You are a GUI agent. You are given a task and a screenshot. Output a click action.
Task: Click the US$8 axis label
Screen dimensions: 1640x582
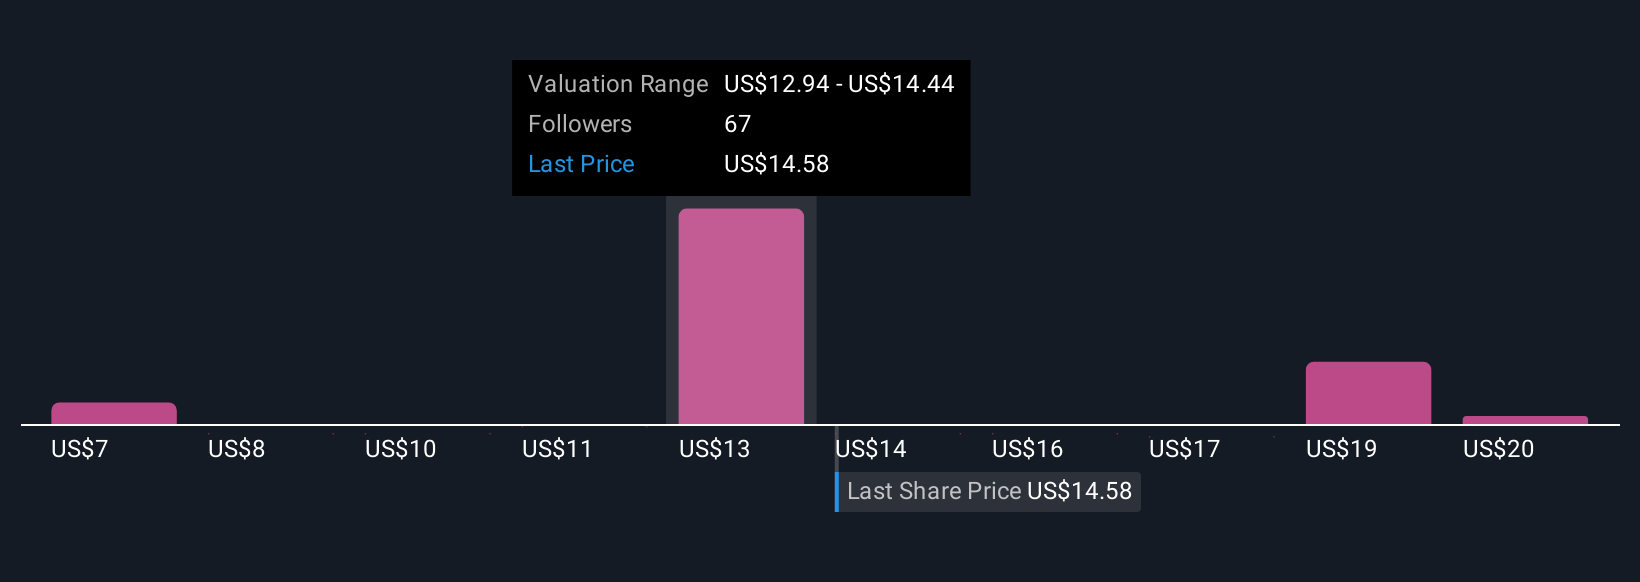point(237,449)
